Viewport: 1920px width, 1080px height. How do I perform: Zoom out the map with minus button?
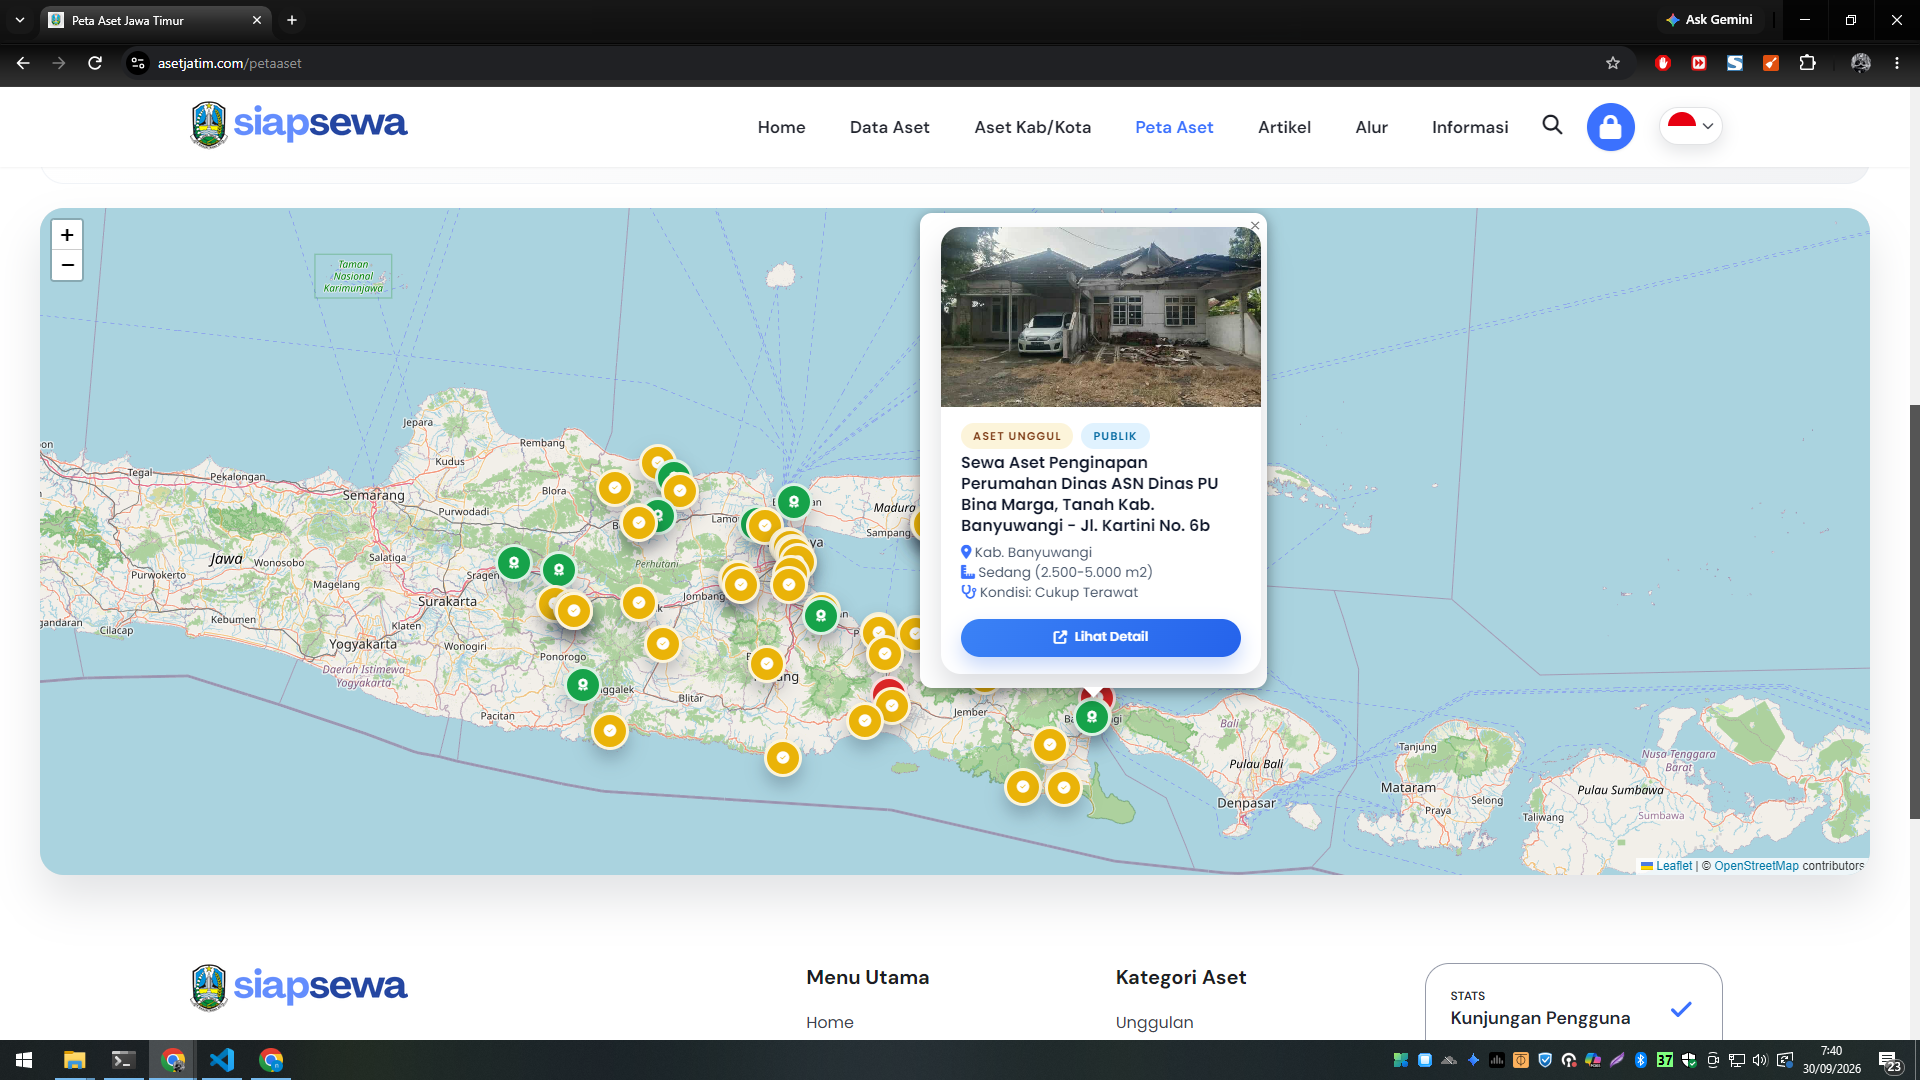click(x=67, y=265)
